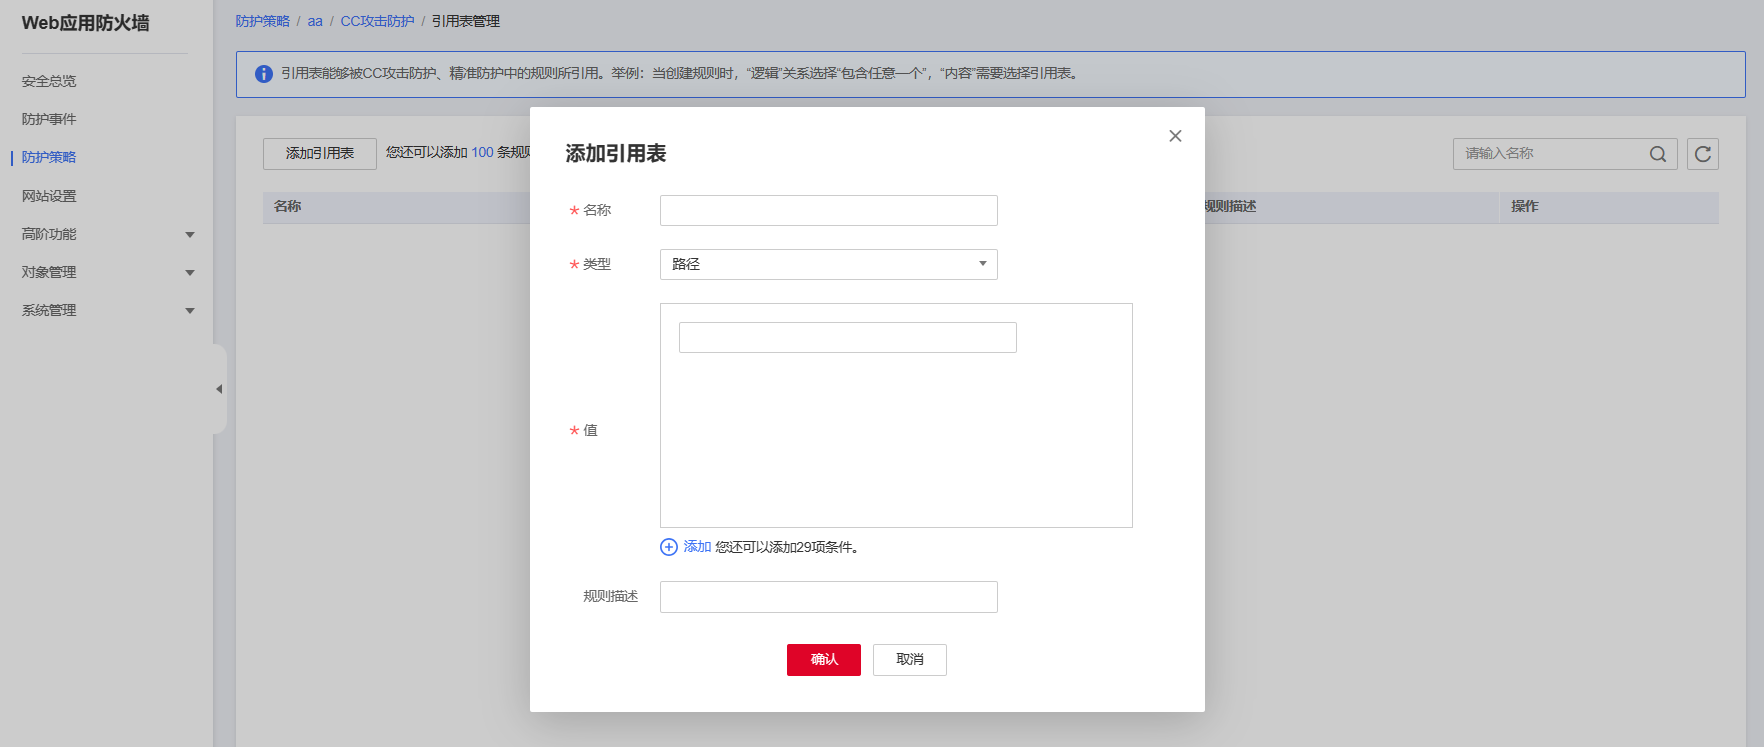This screenshot has width=1764, height=747.
Task: Open the 类型 dropdown showing 路径
Action: [x=829, y=264]
